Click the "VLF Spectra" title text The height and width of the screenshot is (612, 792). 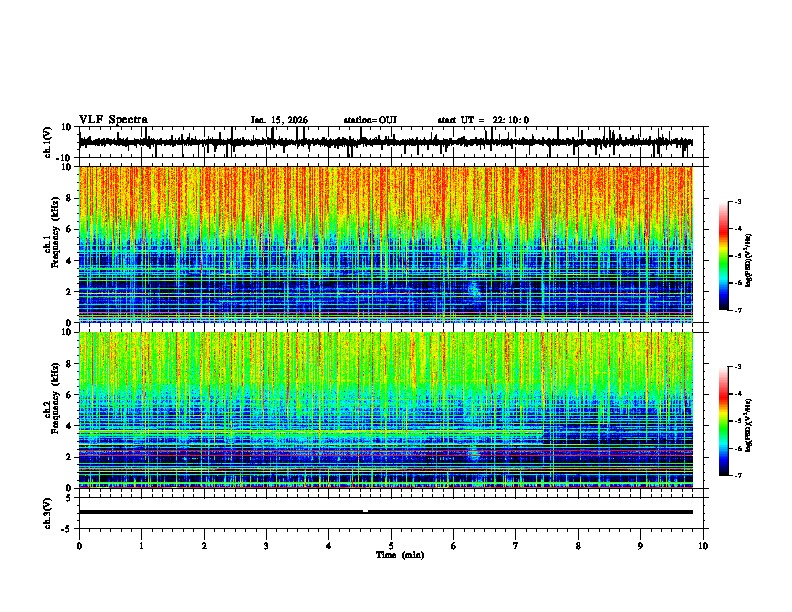(x=113, y=120)
